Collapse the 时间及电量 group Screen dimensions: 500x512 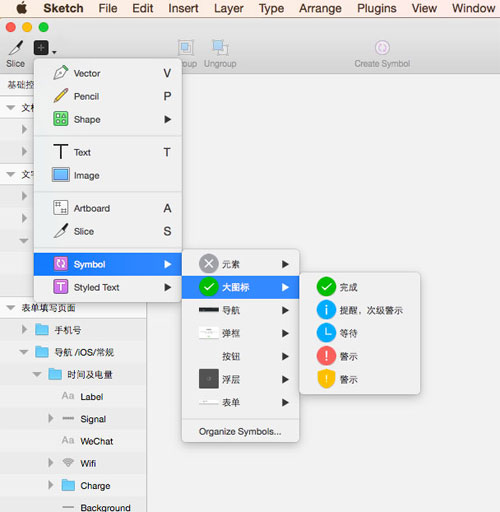(37, 374)
